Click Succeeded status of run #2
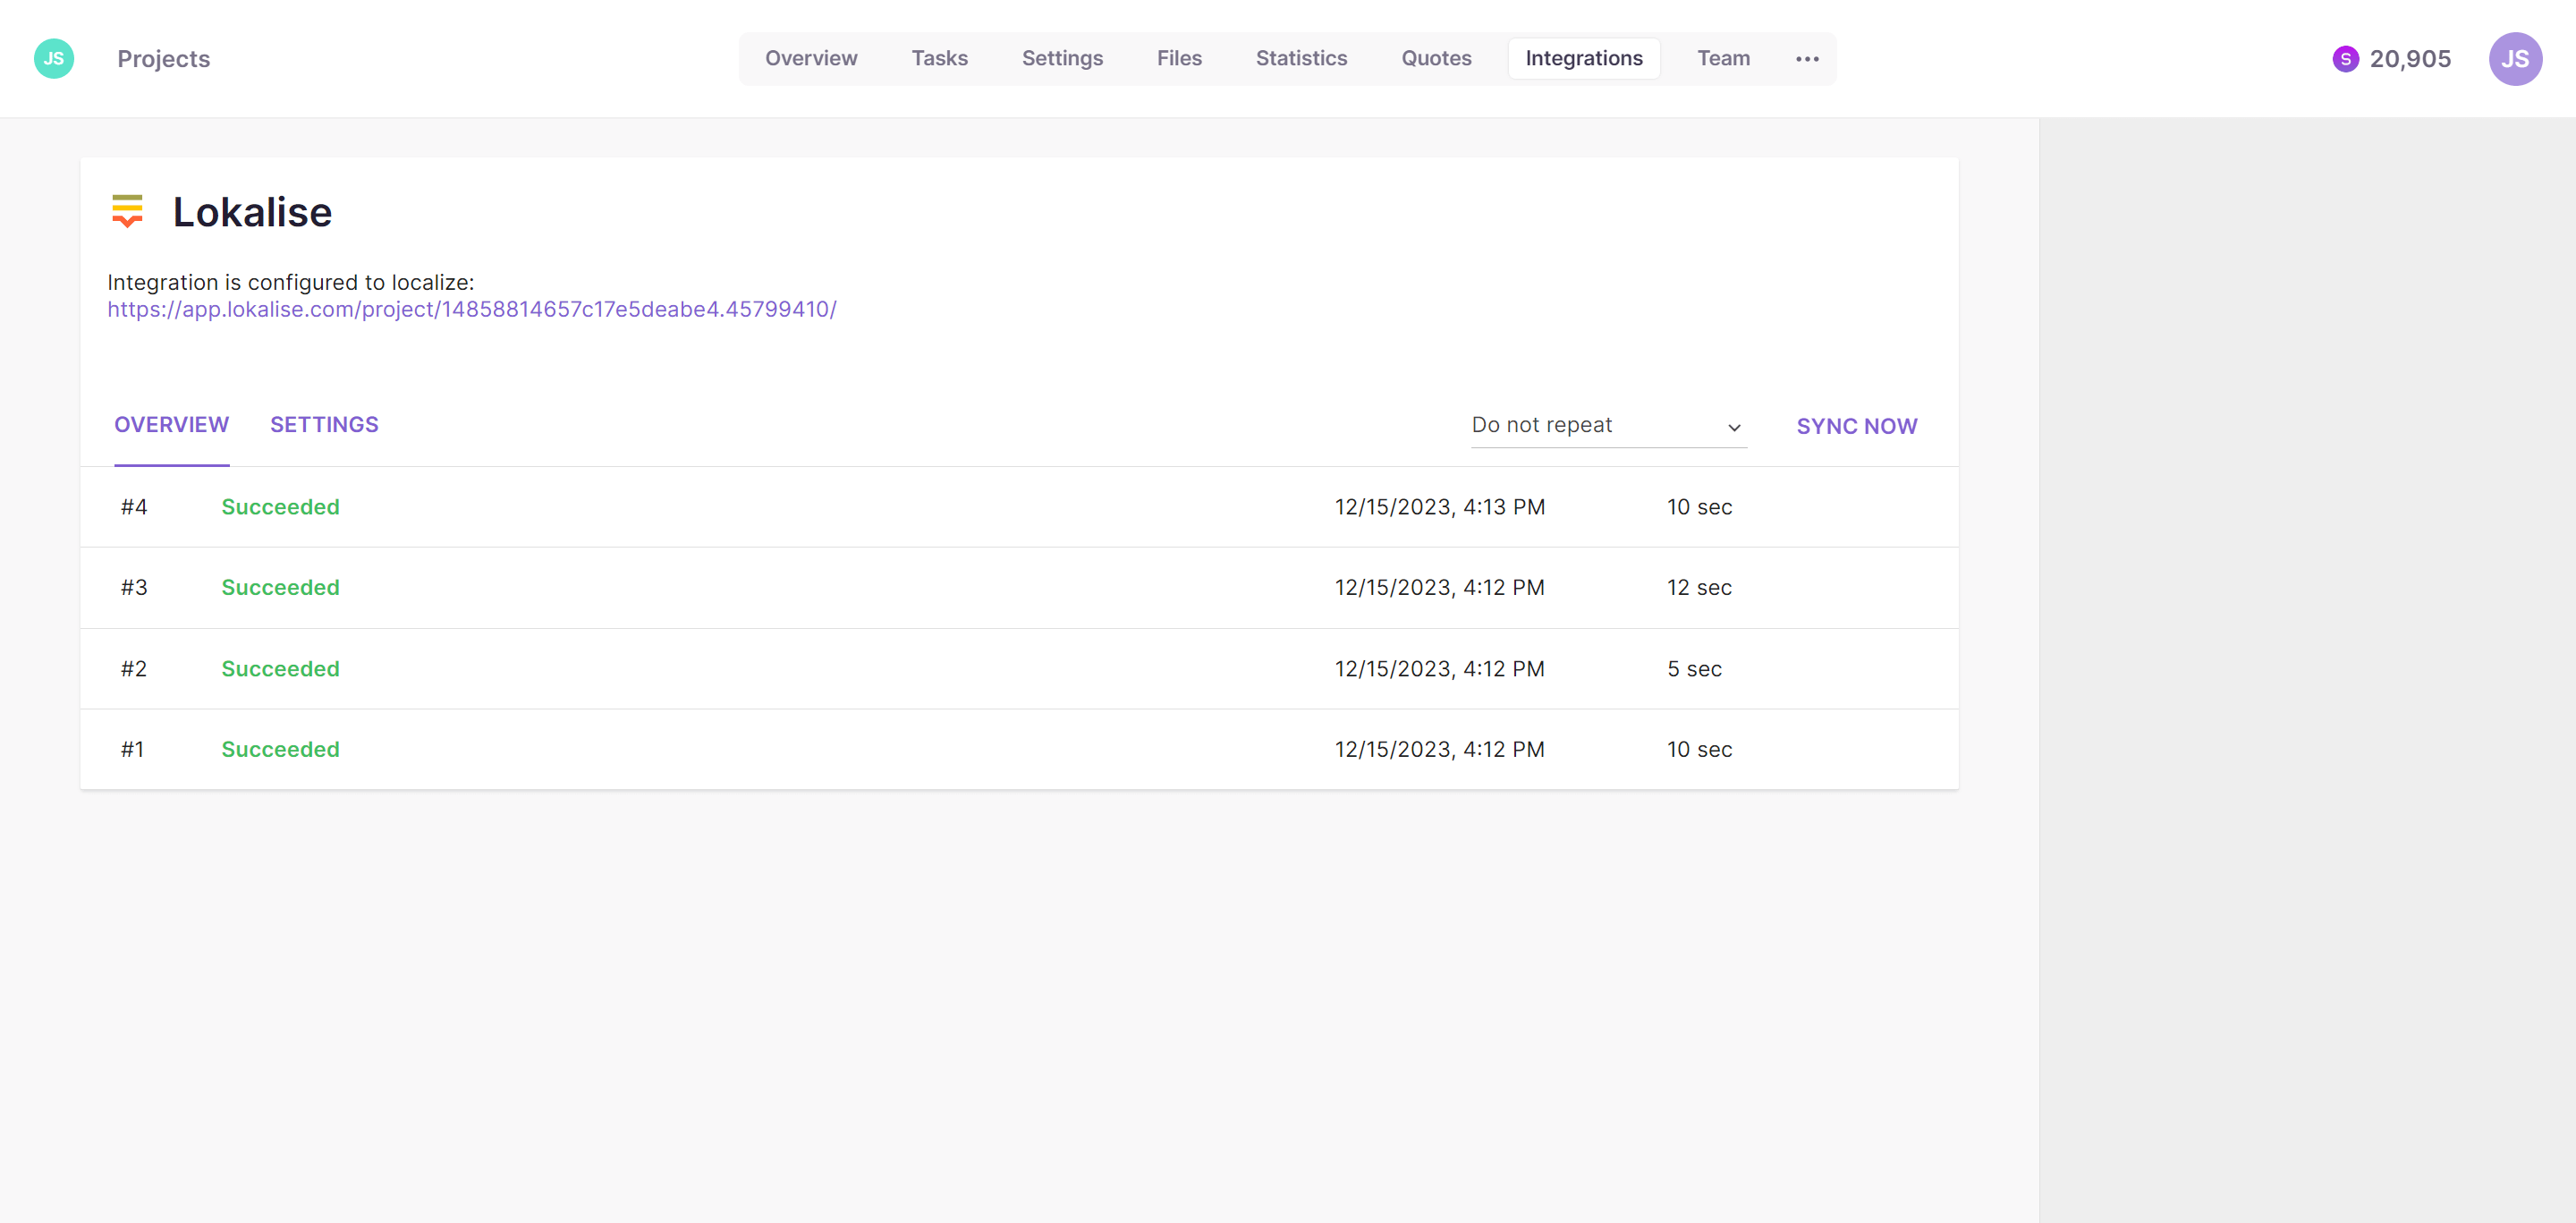The width and height of the screenshot is (2576, 1223). (280, 669)
